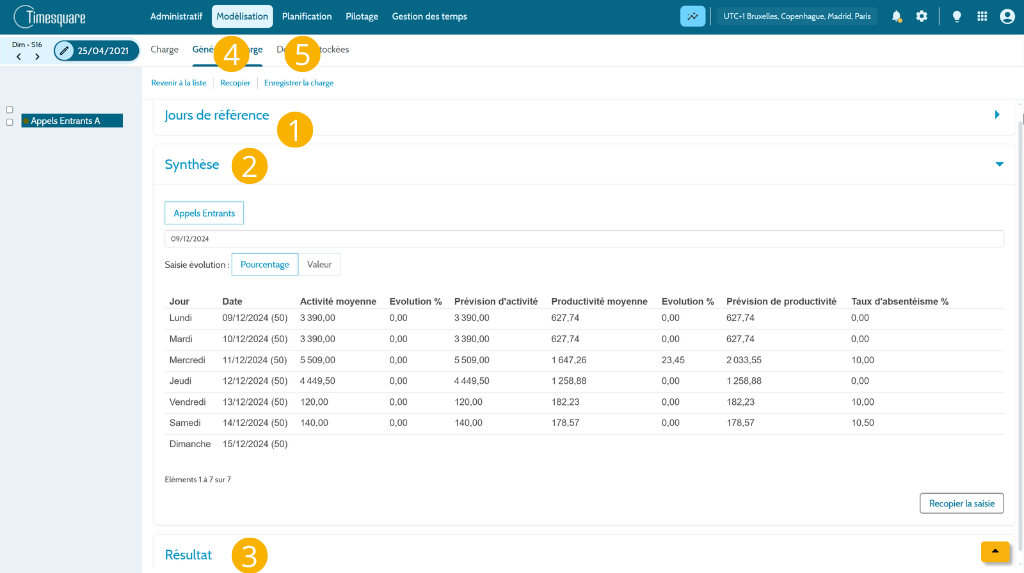Click Jeudi productivity 1 258,88
This screenshot has height=573, width=1024.
pos(569,381)
